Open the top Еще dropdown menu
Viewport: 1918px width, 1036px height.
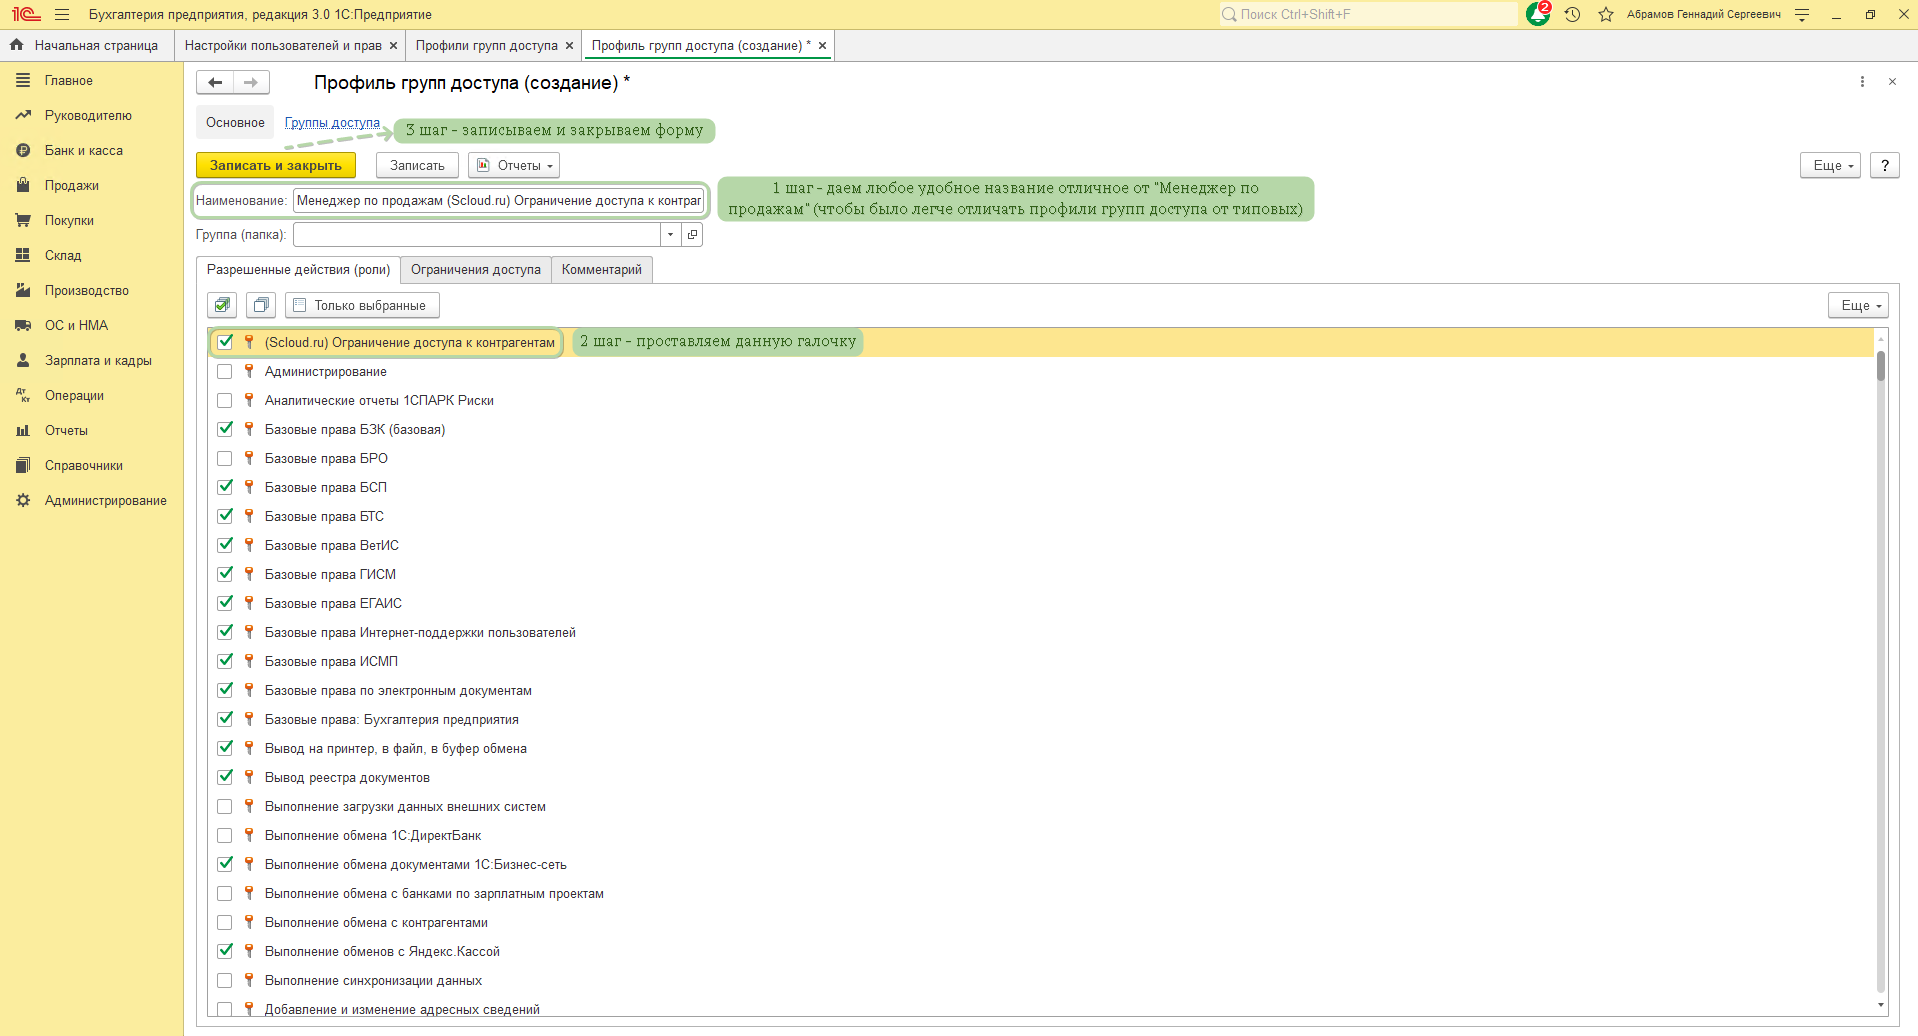click(1830, 166)
